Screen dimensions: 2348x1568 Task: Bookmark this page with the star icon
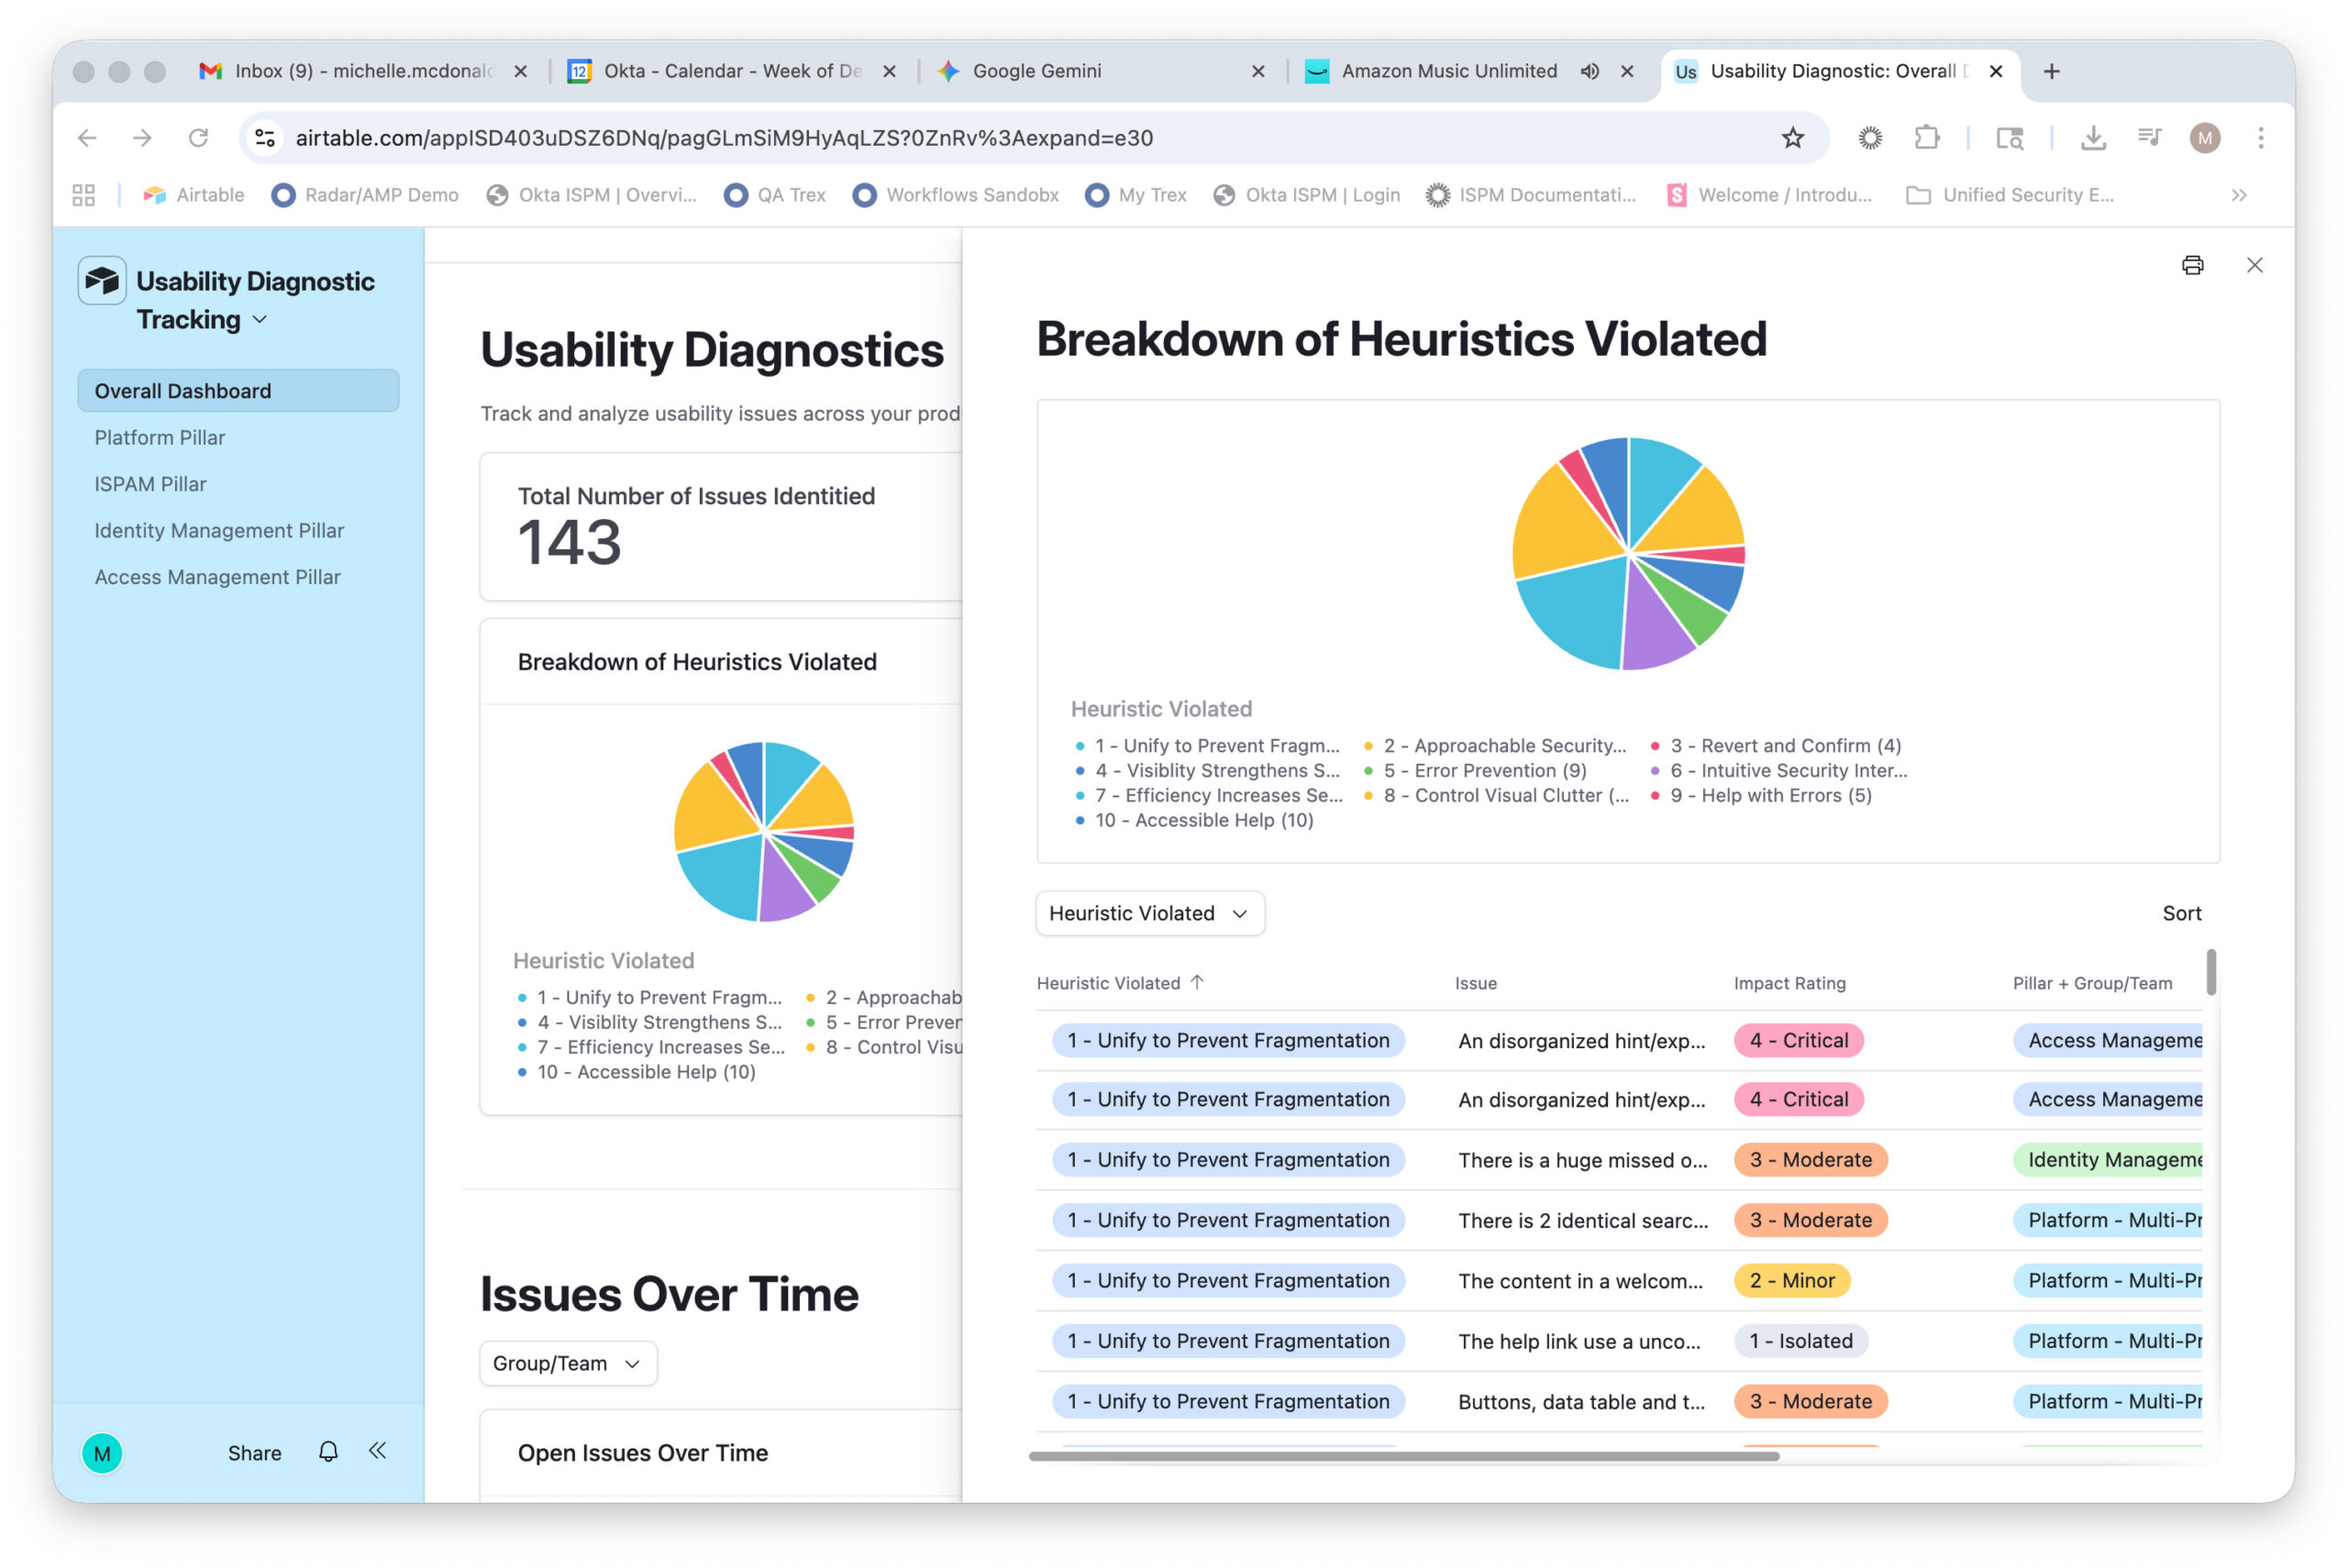[x=1792, y=138]
